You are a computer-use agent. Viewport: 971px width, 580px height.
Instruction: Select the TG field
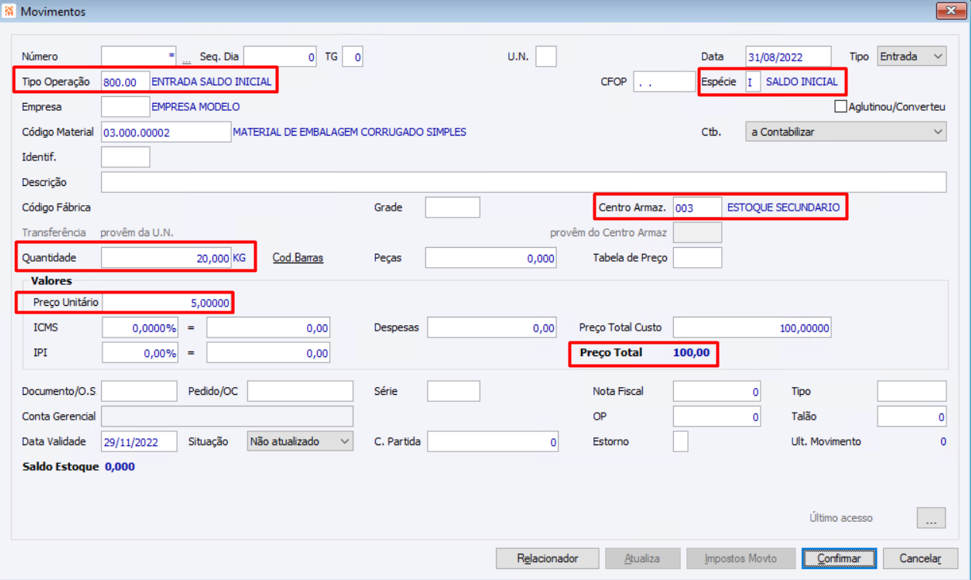352,56
